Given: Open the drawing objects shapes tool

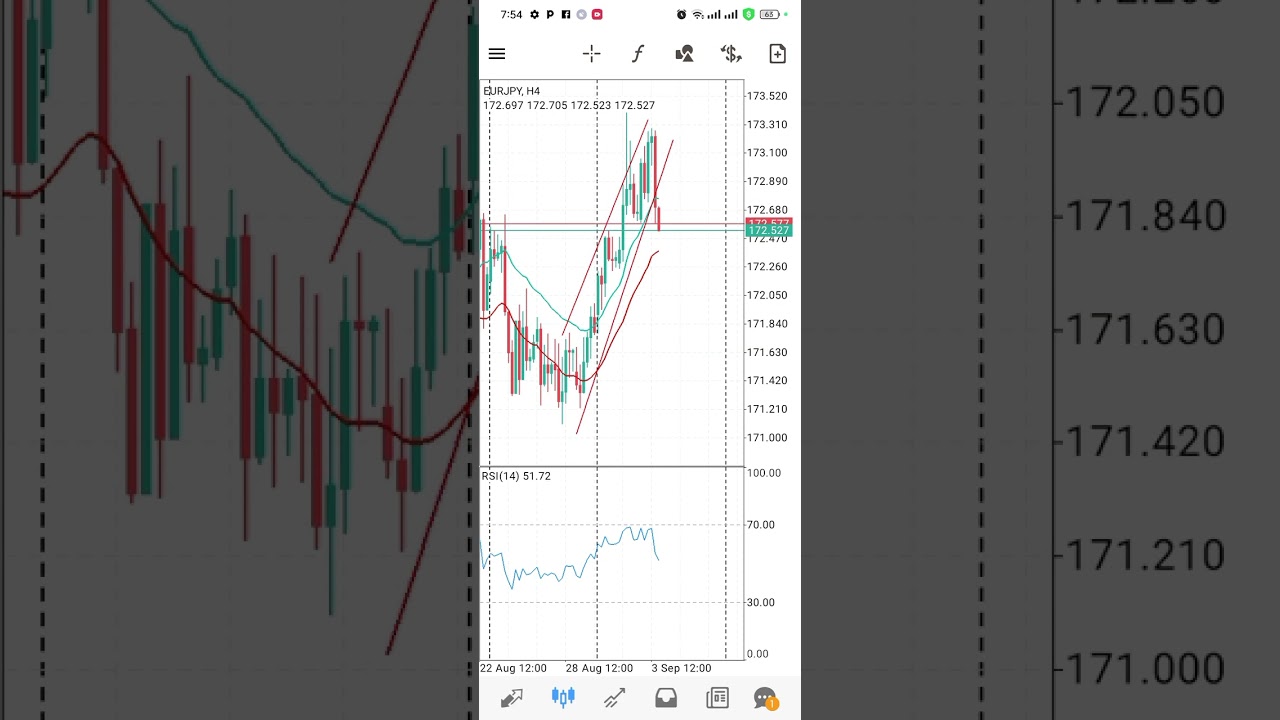Looking at the screenshot, I should 684,54.
